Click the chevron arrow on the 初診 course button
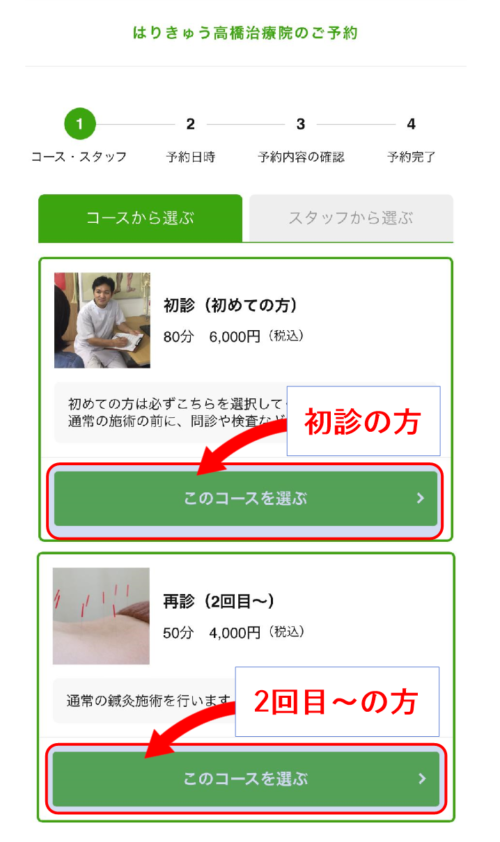Image resolution: width=500 pixels, height=842 pixels. click(421, 498)
